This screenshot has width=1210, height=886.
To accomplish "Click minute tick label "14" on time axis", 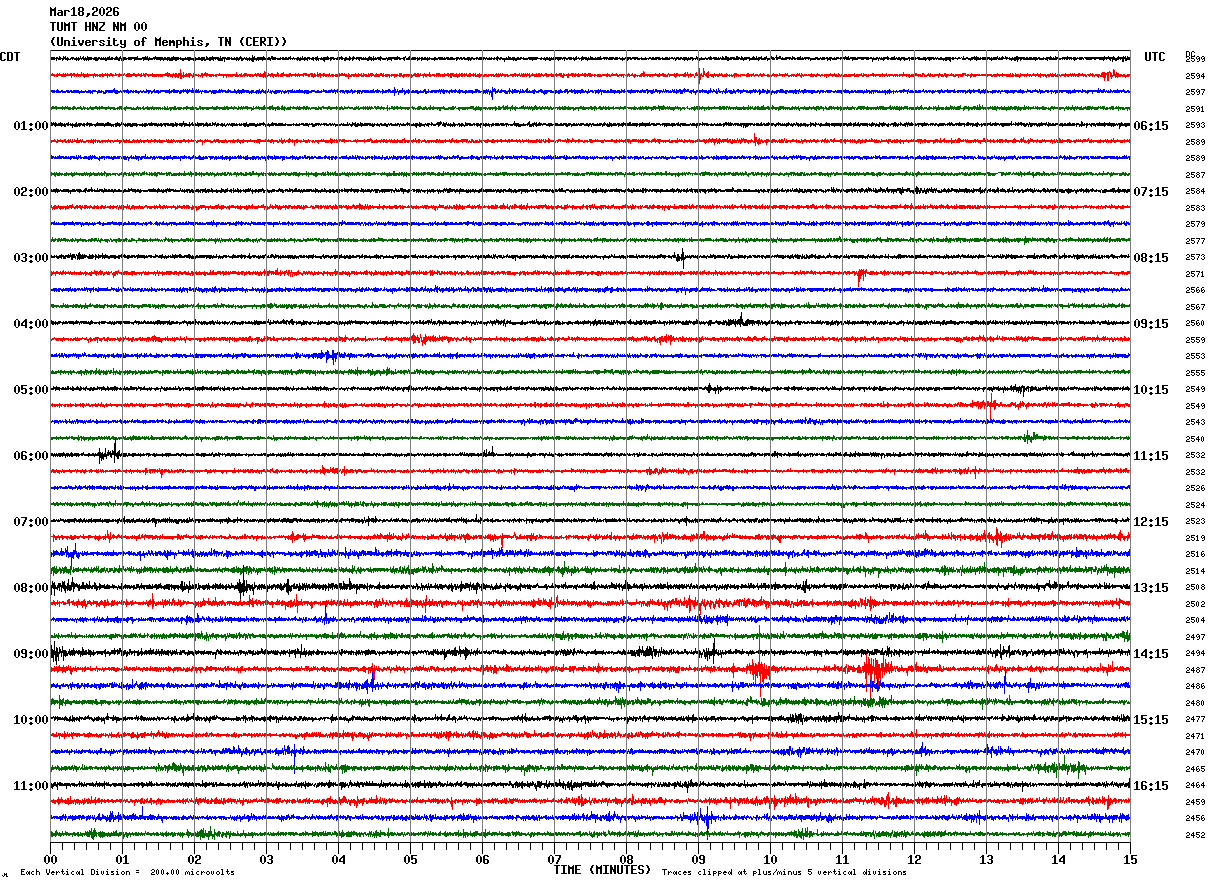I will click(x=1058, y=859).
